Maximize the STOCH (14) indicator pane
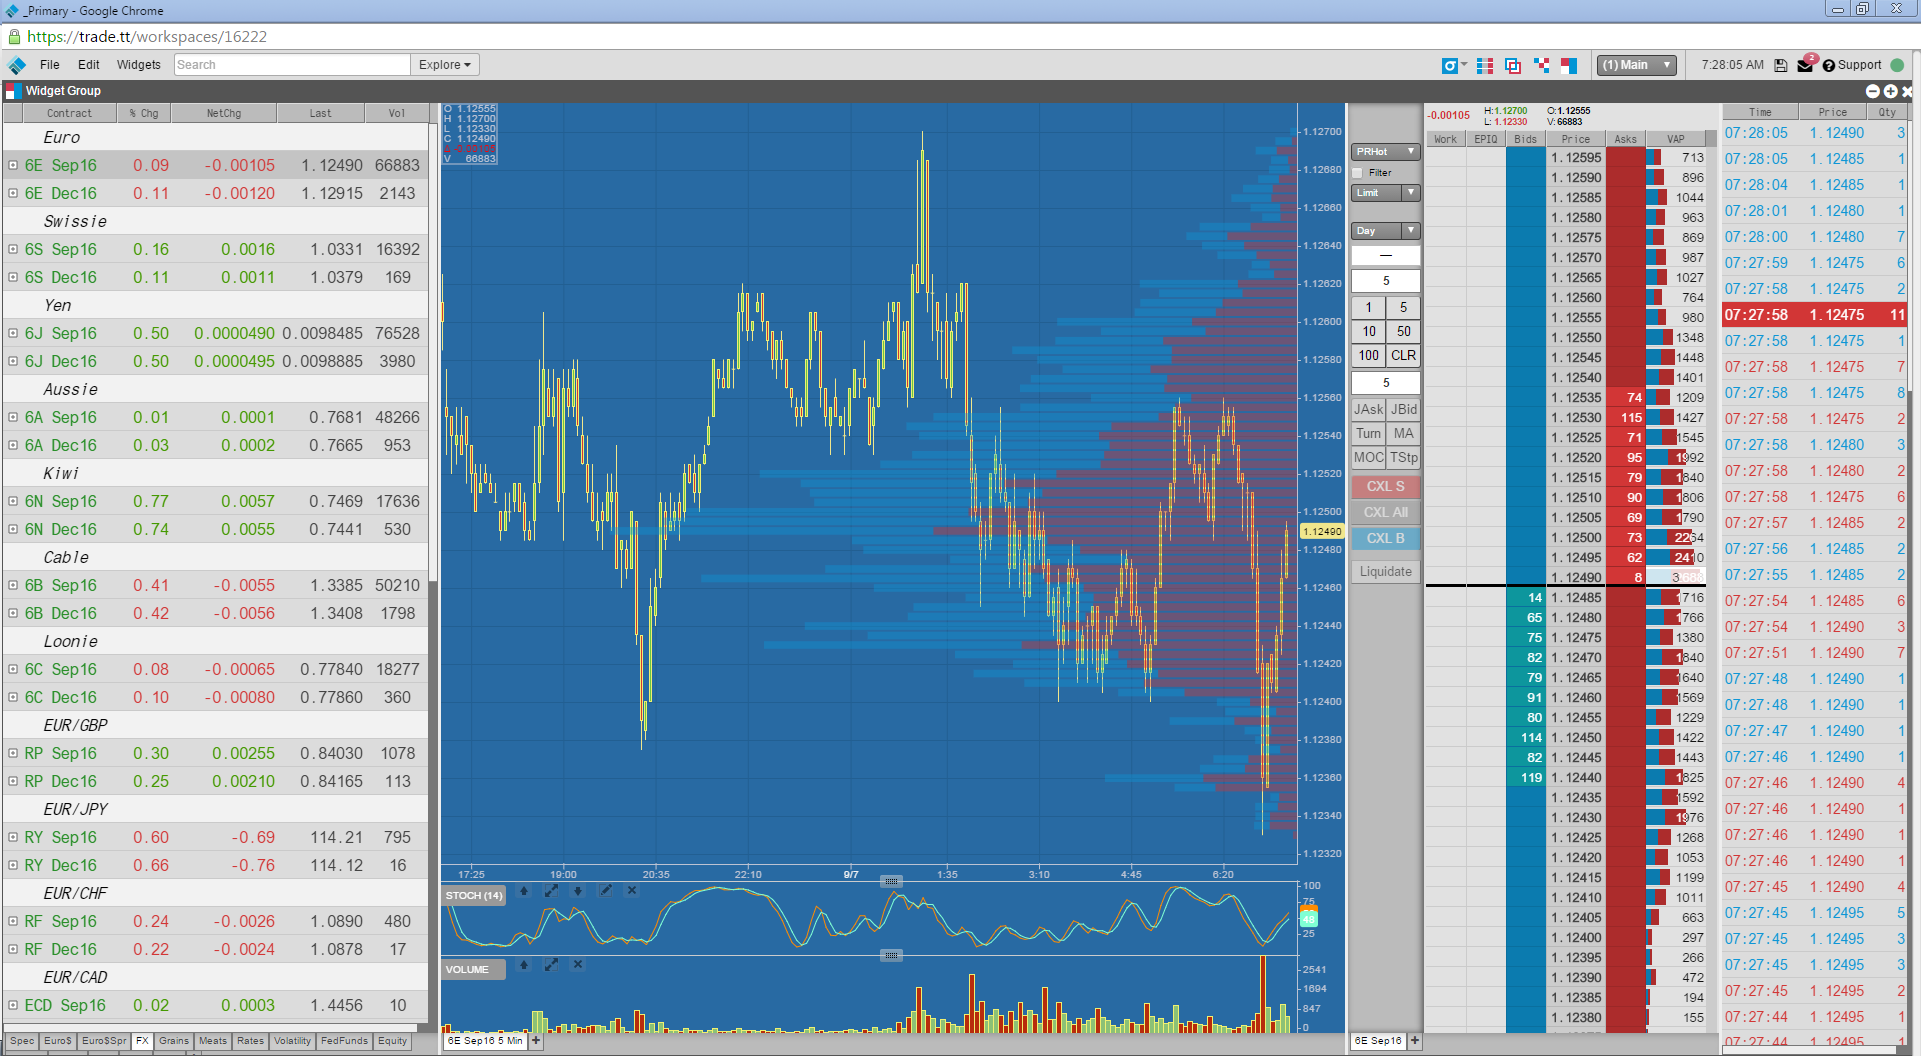The image size is (1921, 1056). (551, 891)
